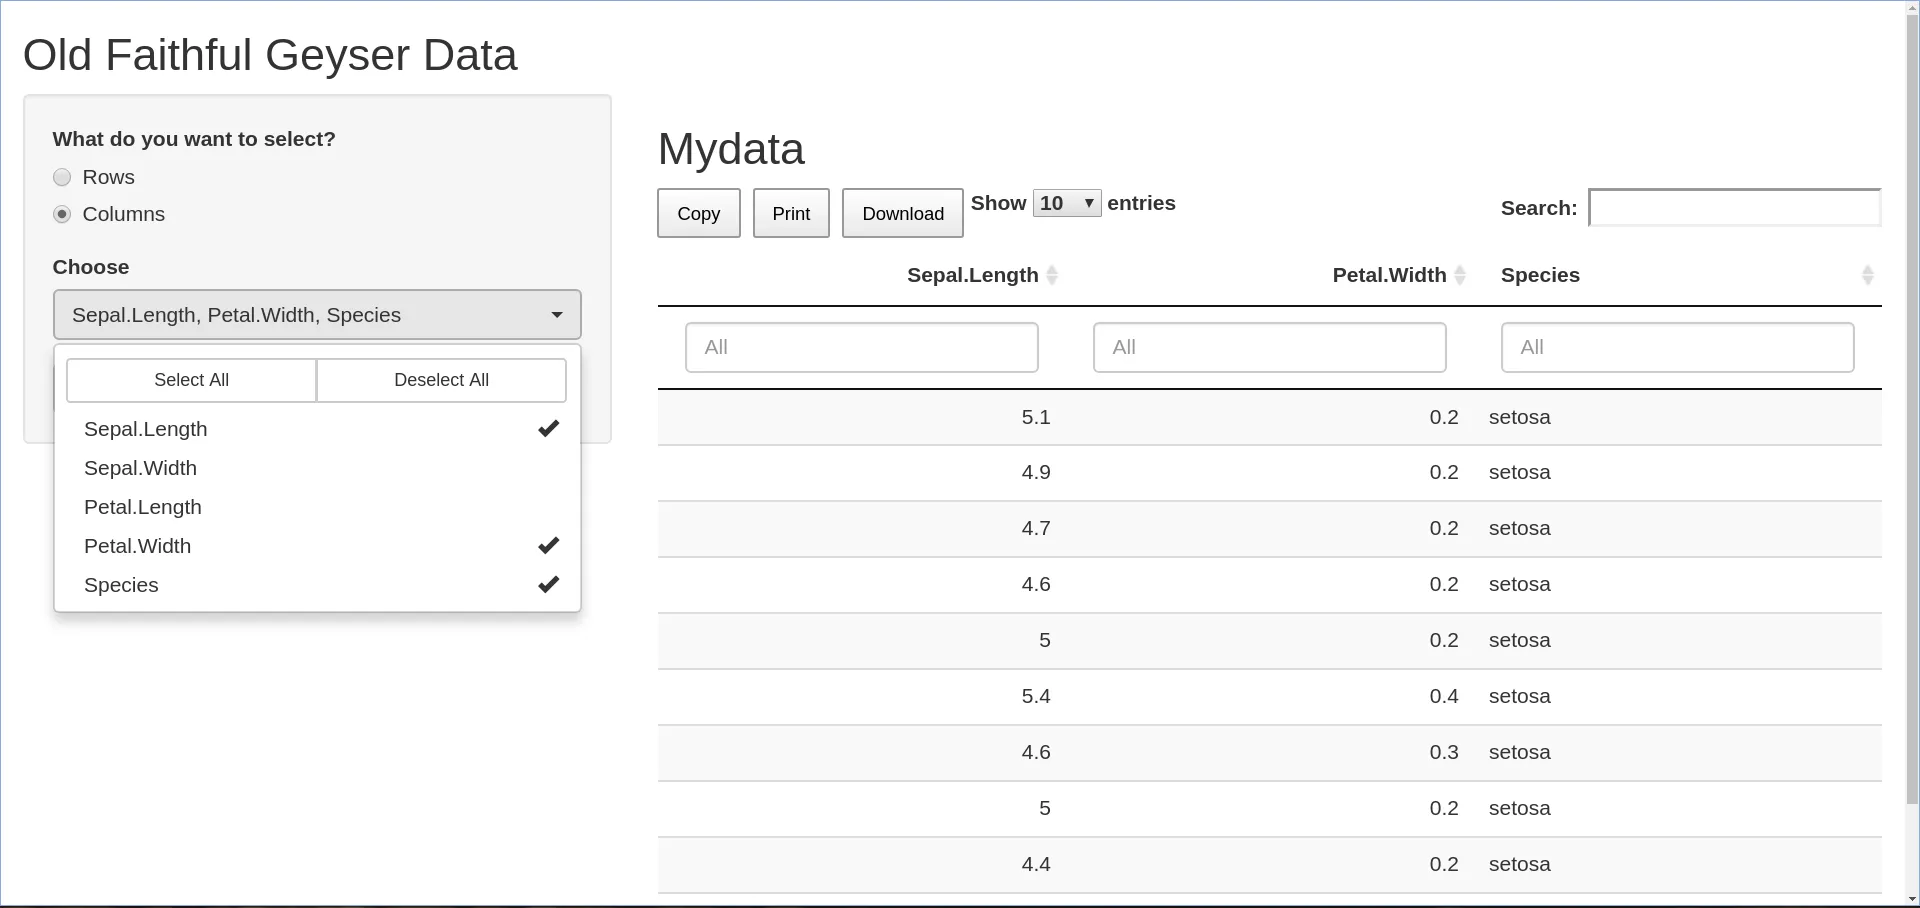1920x908 pixels.
Task: Click checkmark beside Species option
Action: pyautogui.click(x=548, y=585)
